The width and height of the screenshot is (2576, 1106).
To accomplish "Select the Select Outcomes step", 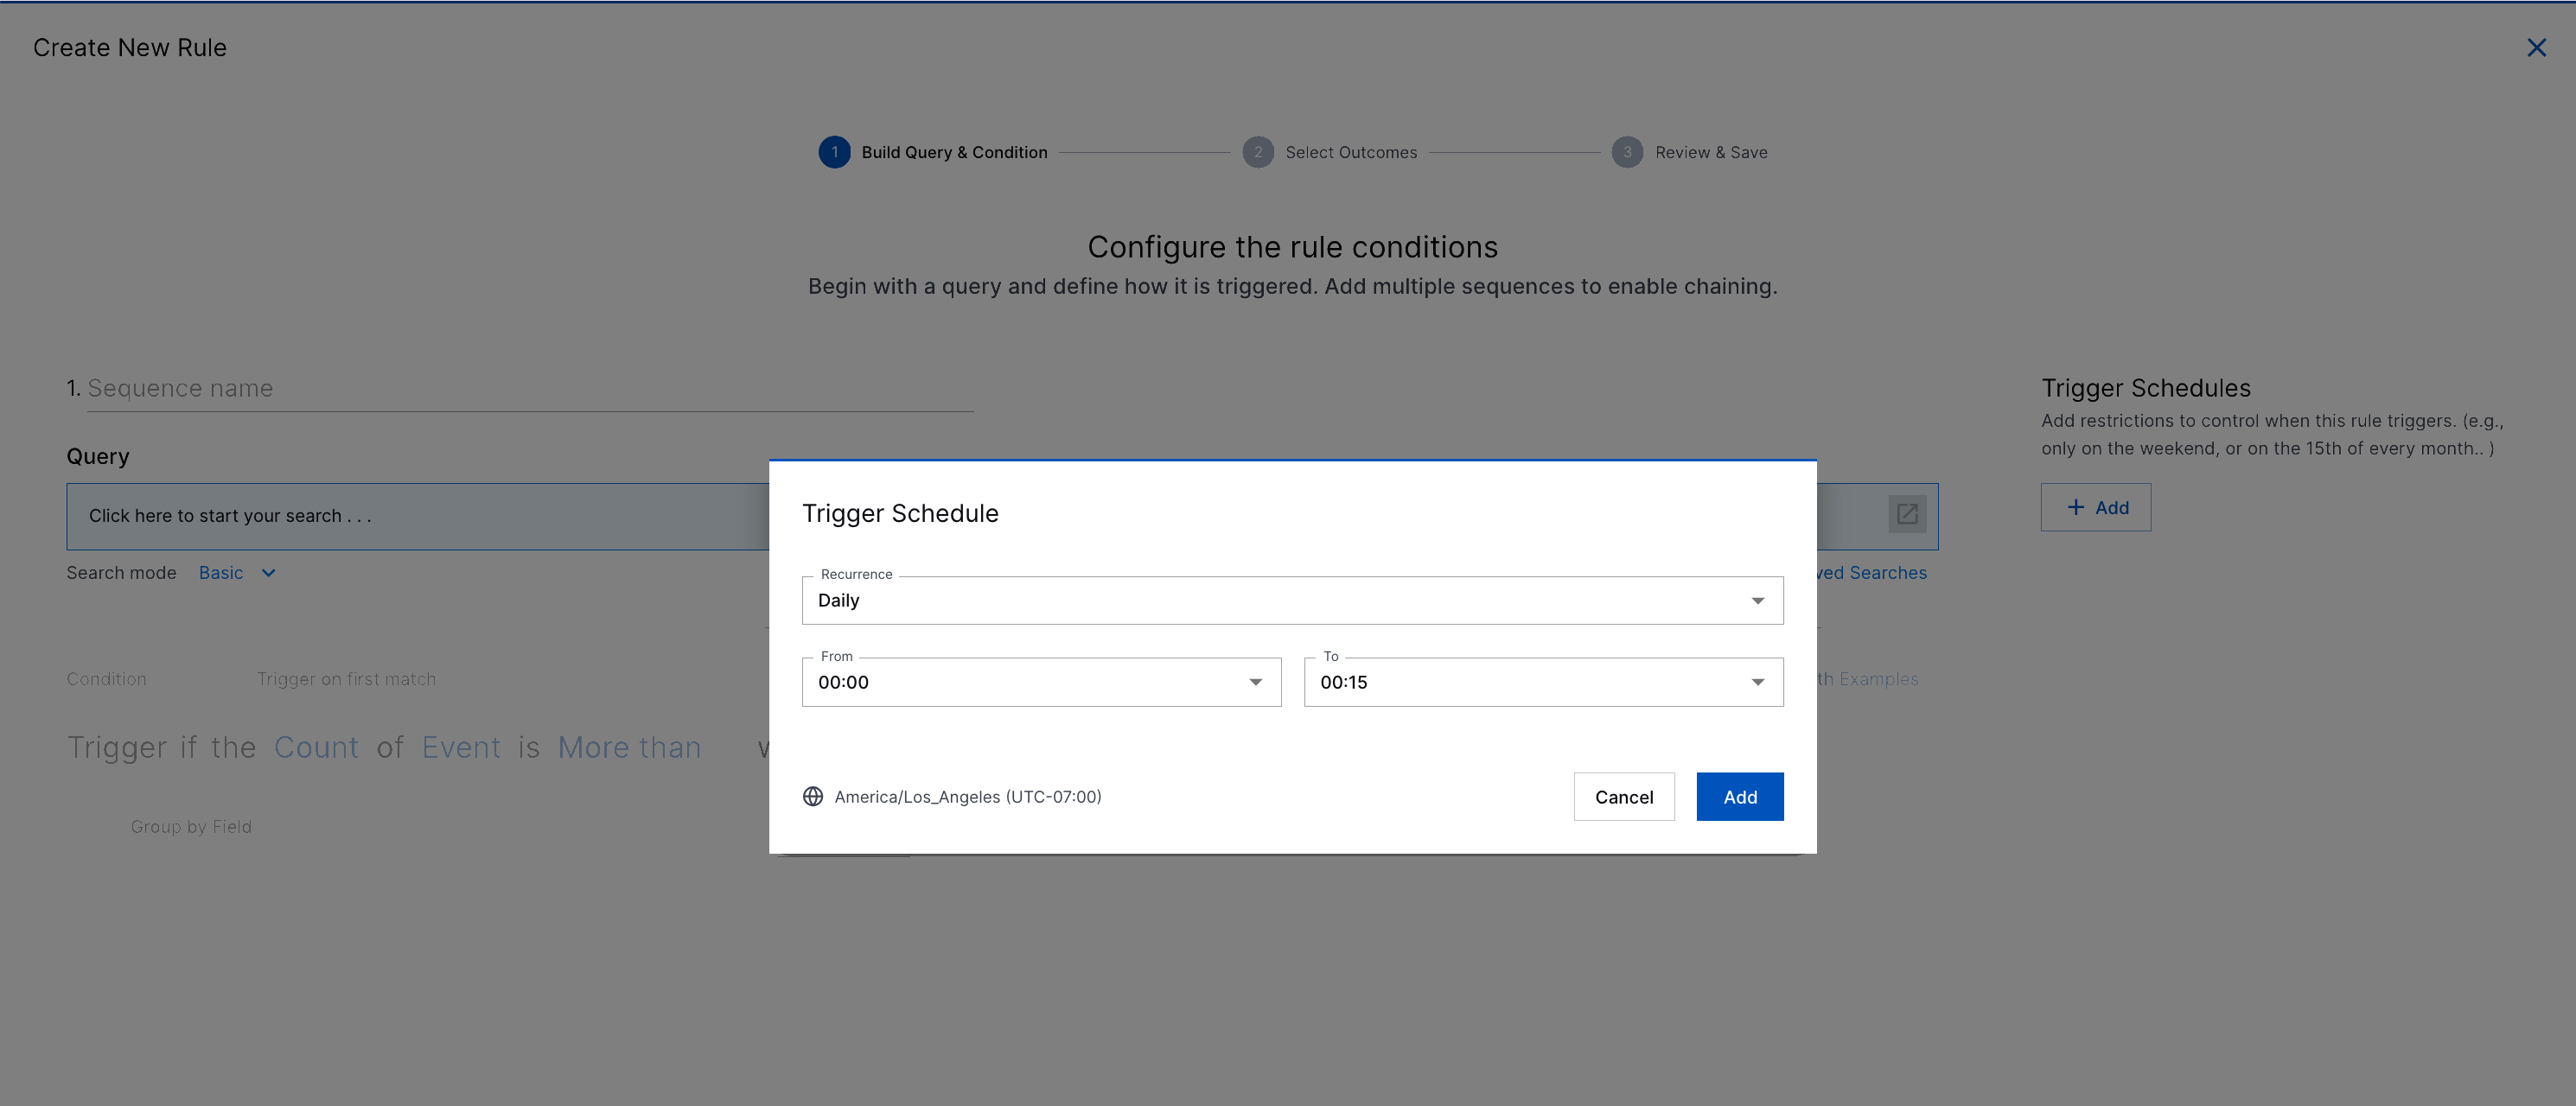I will (x=1349, y=152).
